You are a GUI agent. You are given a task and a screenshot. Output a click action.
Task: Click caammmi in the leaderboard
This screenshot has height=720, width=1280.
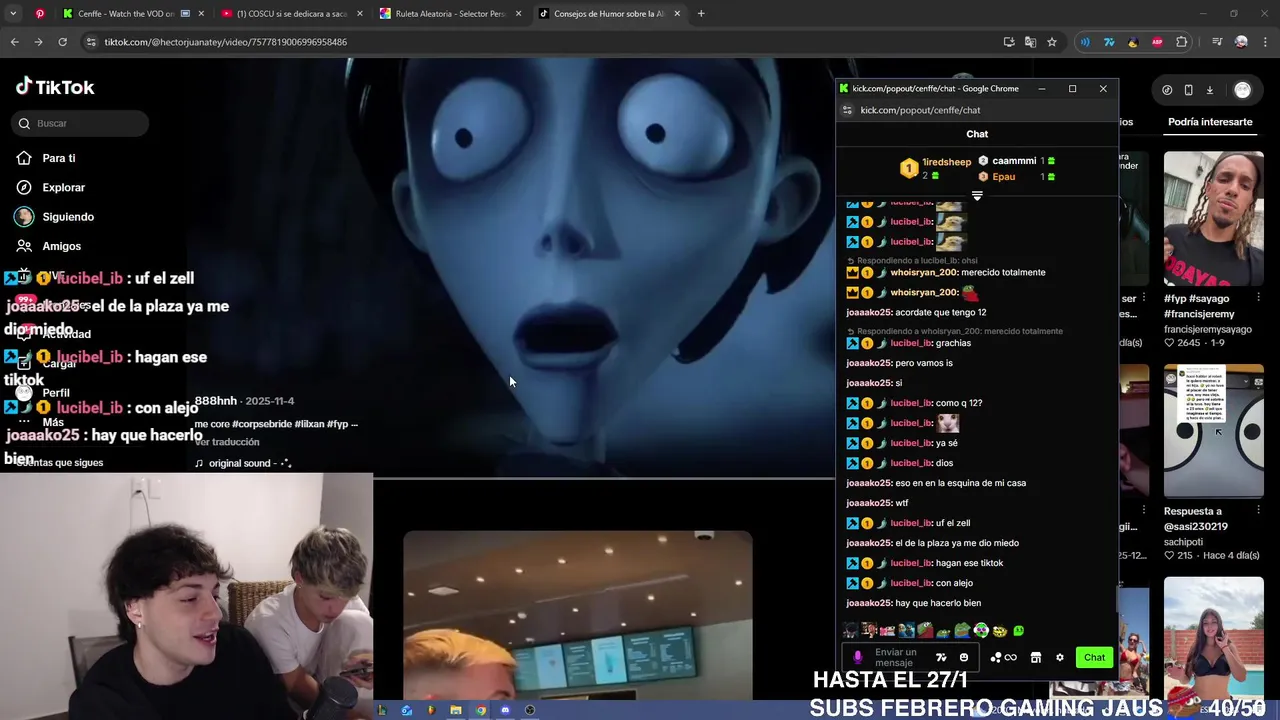(x=1014, y=161)
